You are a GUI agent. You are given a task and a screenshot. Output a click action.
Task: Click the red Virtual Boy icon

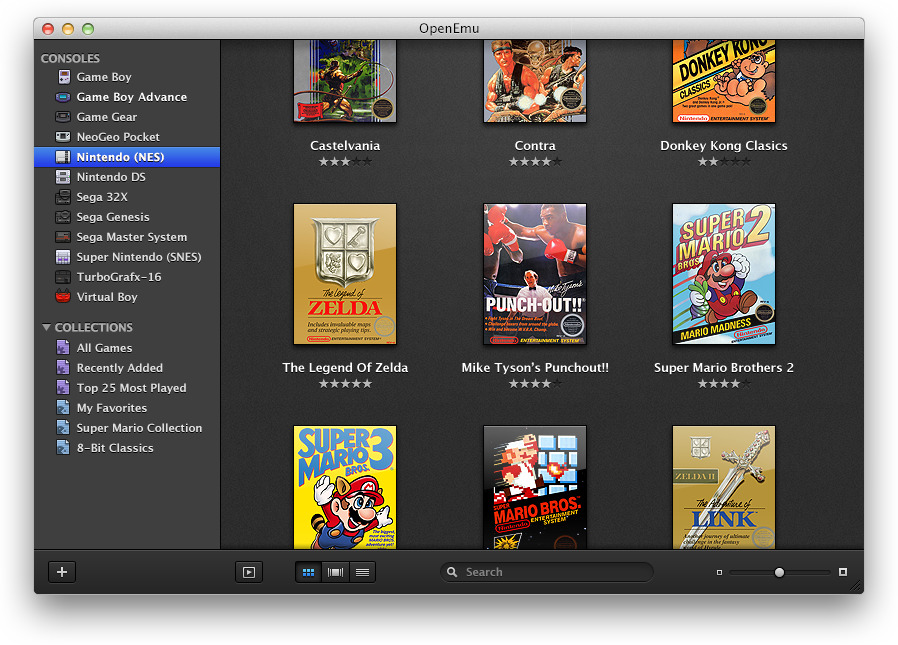click(63, 297)
